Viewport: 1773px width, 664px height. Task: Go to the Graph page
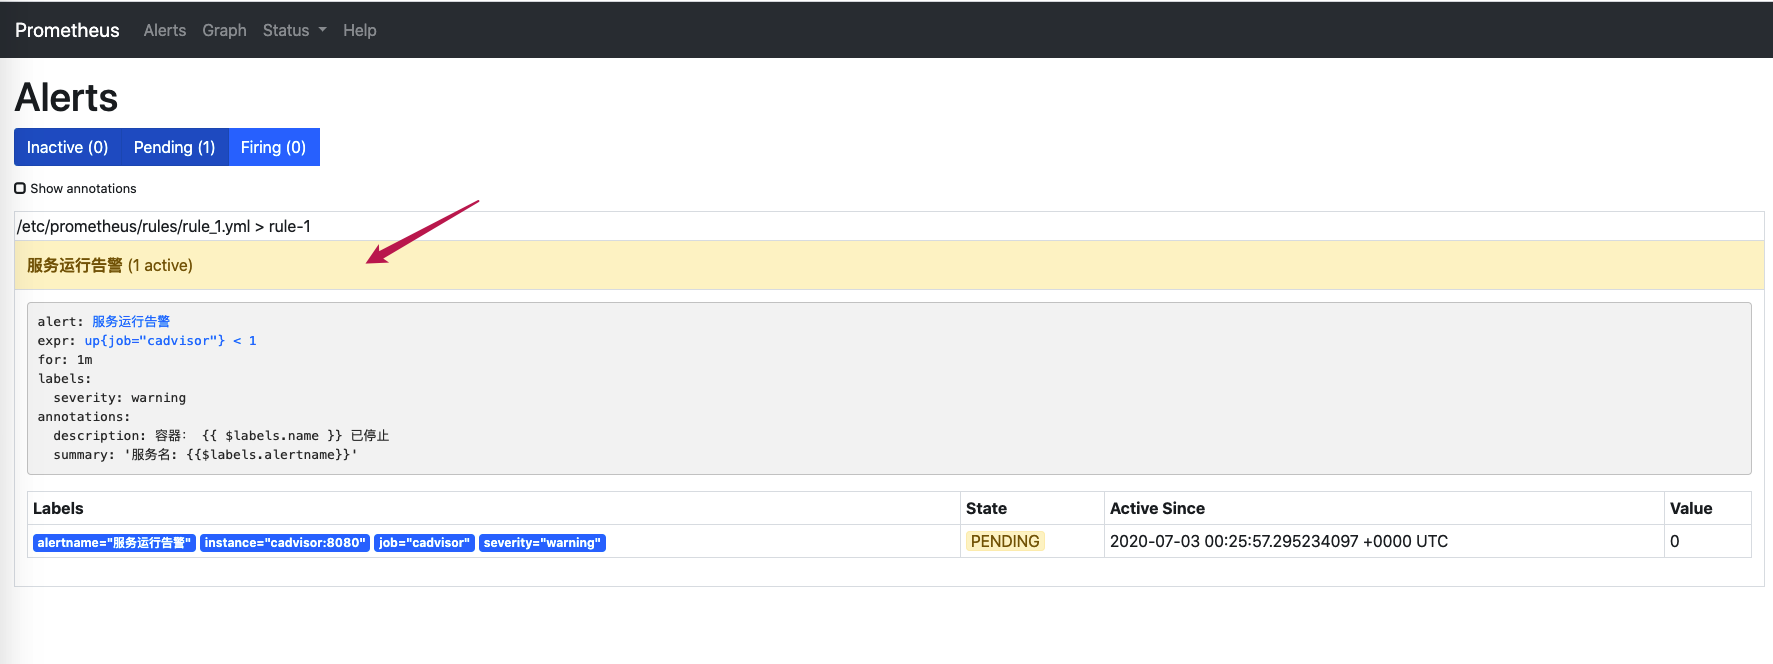pos(224,30)
